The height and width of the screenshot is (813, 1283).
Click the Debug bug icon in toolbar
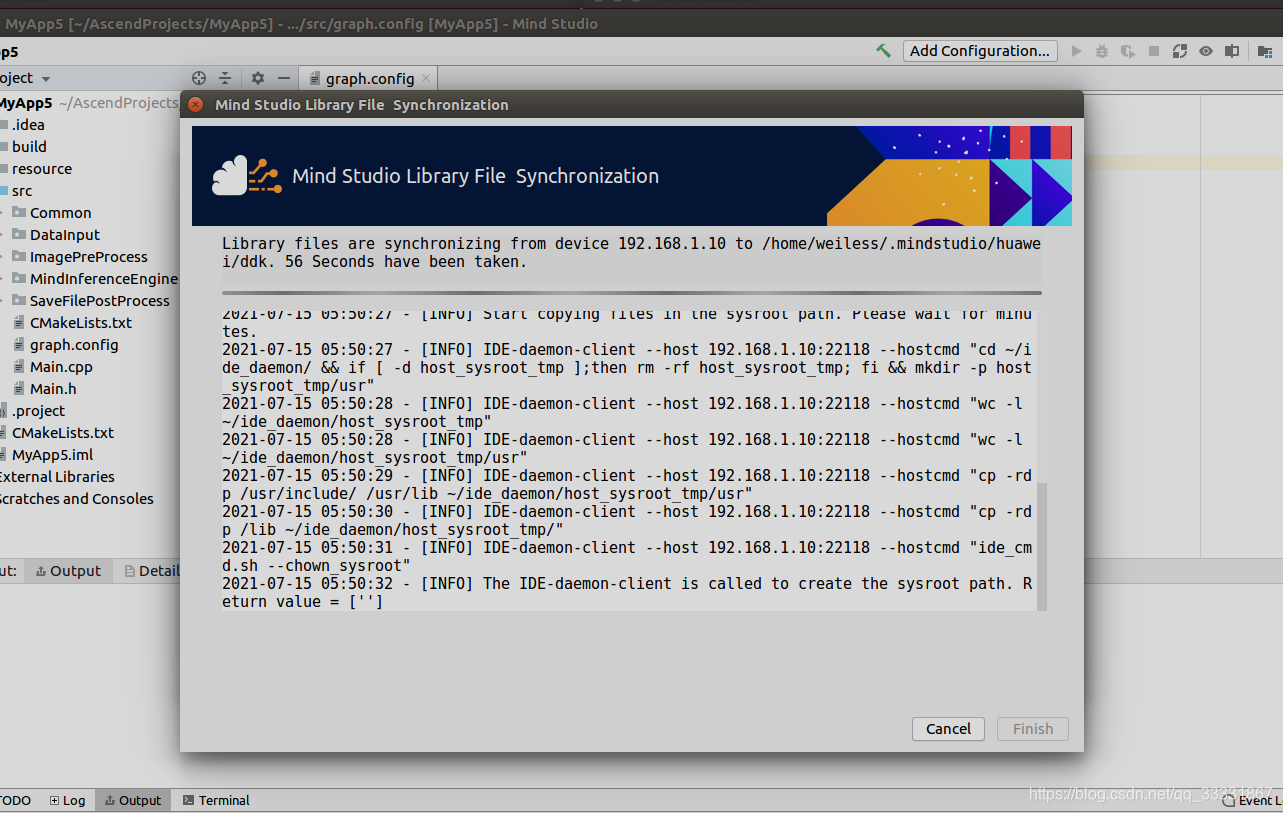click(1102, 51)
